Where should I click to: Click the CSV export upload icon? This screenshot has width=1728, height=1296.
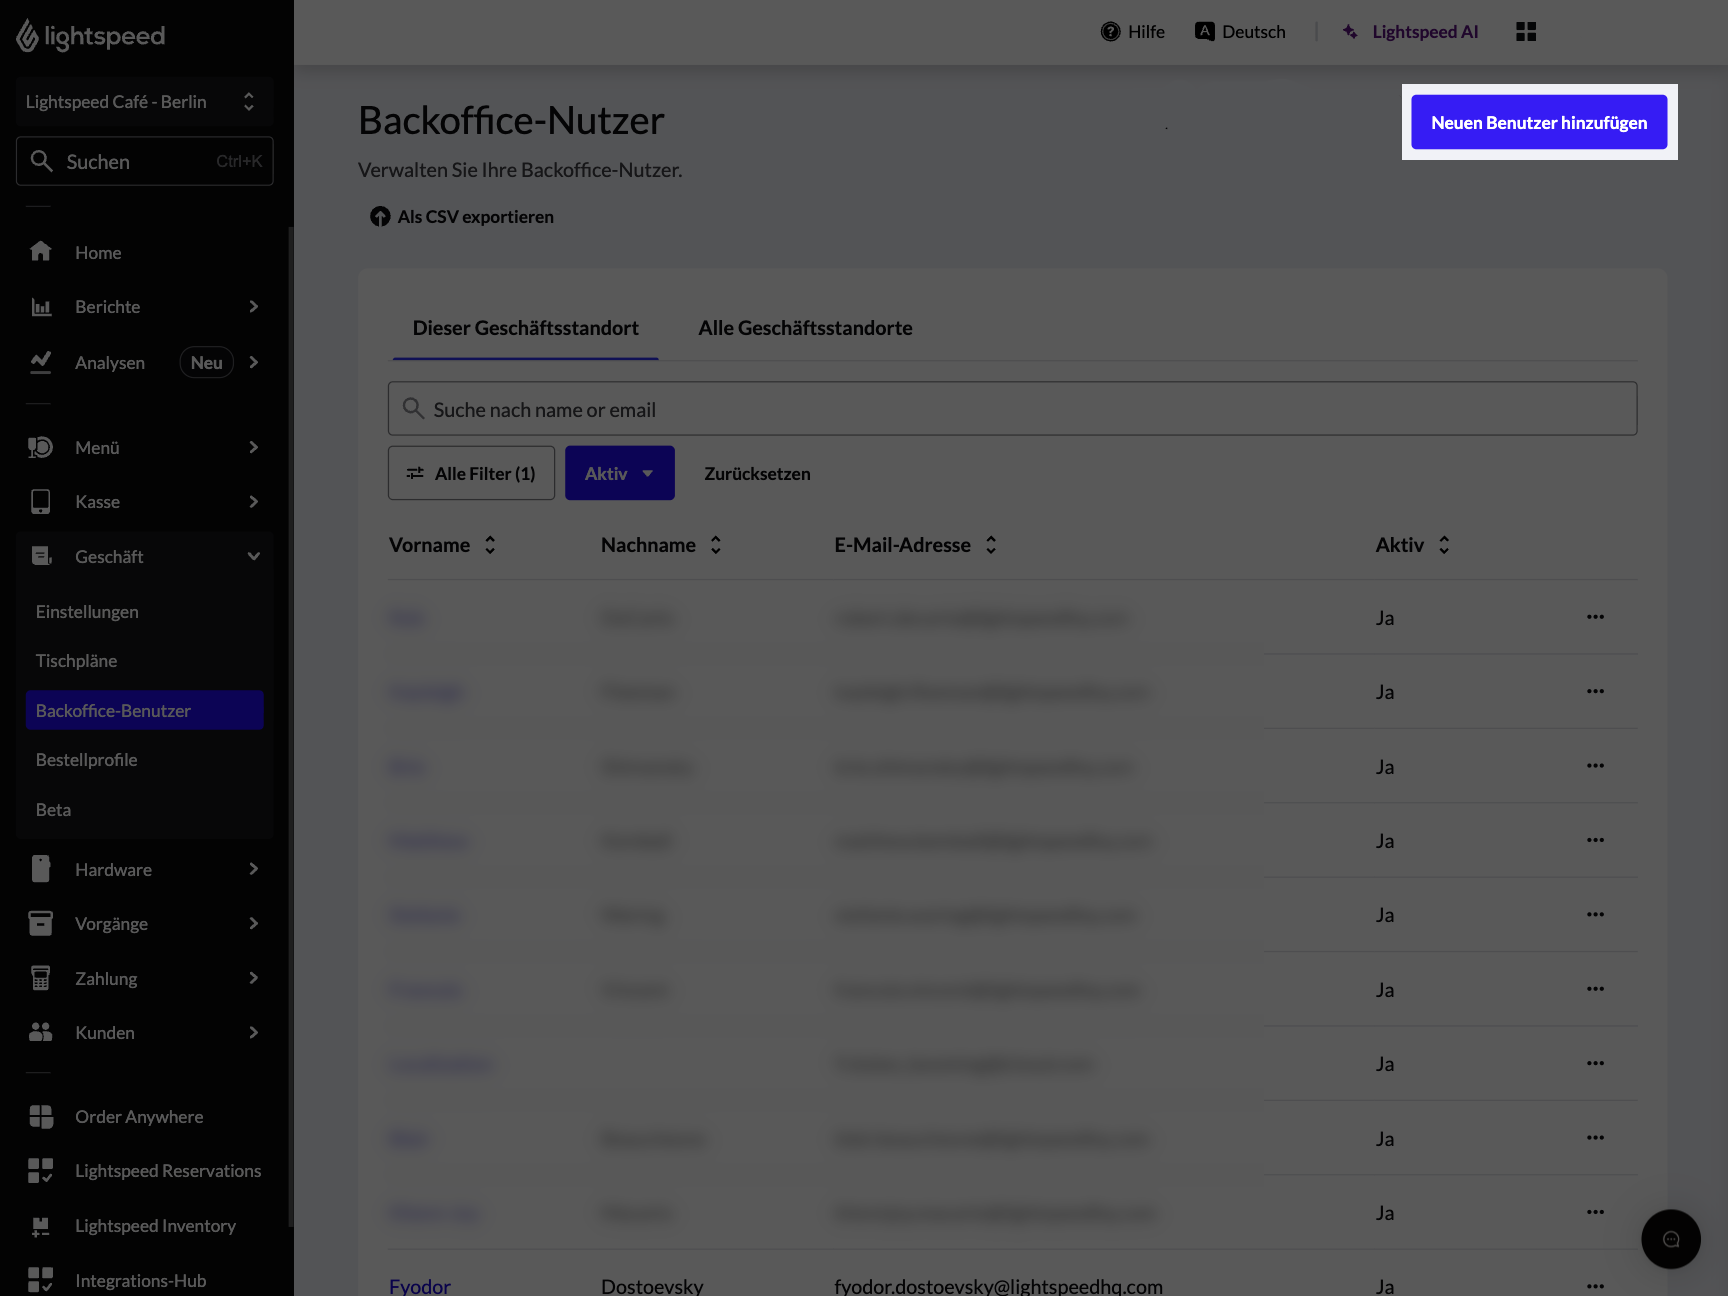point(380,217)
